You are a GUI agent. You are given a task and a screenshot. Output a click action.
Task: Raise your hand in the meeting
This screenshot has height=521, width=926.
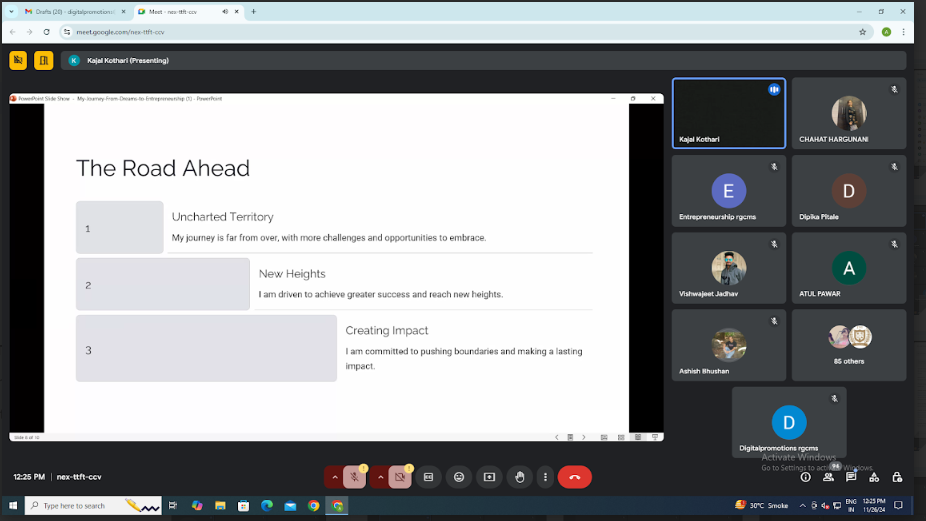click(x=519, y=477)
